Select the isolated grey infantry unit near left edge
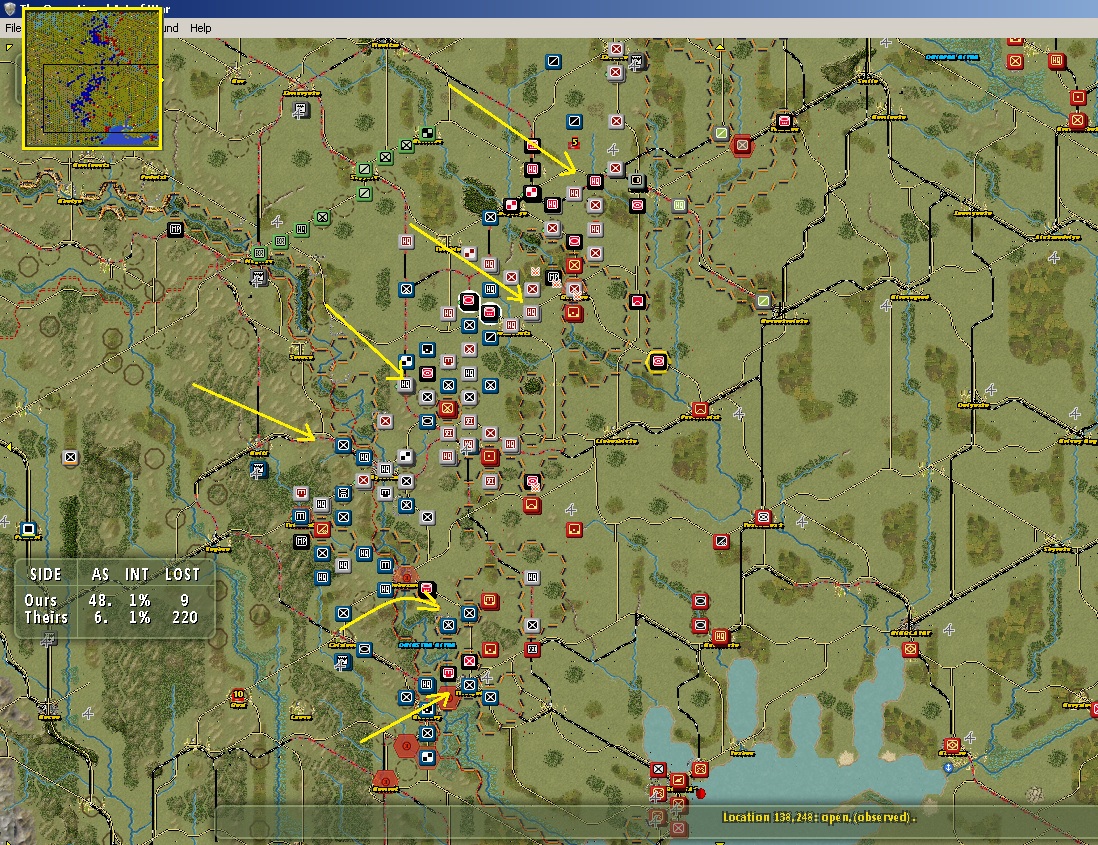The image size is (1098, 845). [x=69, y=457]
